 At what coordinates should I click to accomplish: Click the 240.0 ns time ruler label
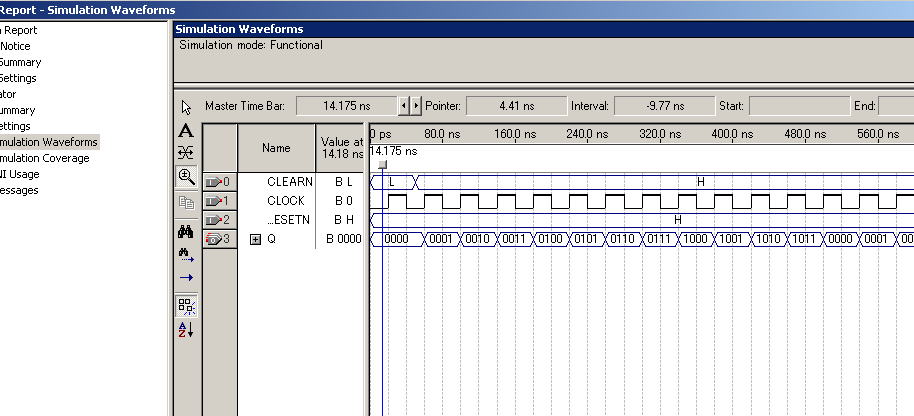(x=587, y=134)
